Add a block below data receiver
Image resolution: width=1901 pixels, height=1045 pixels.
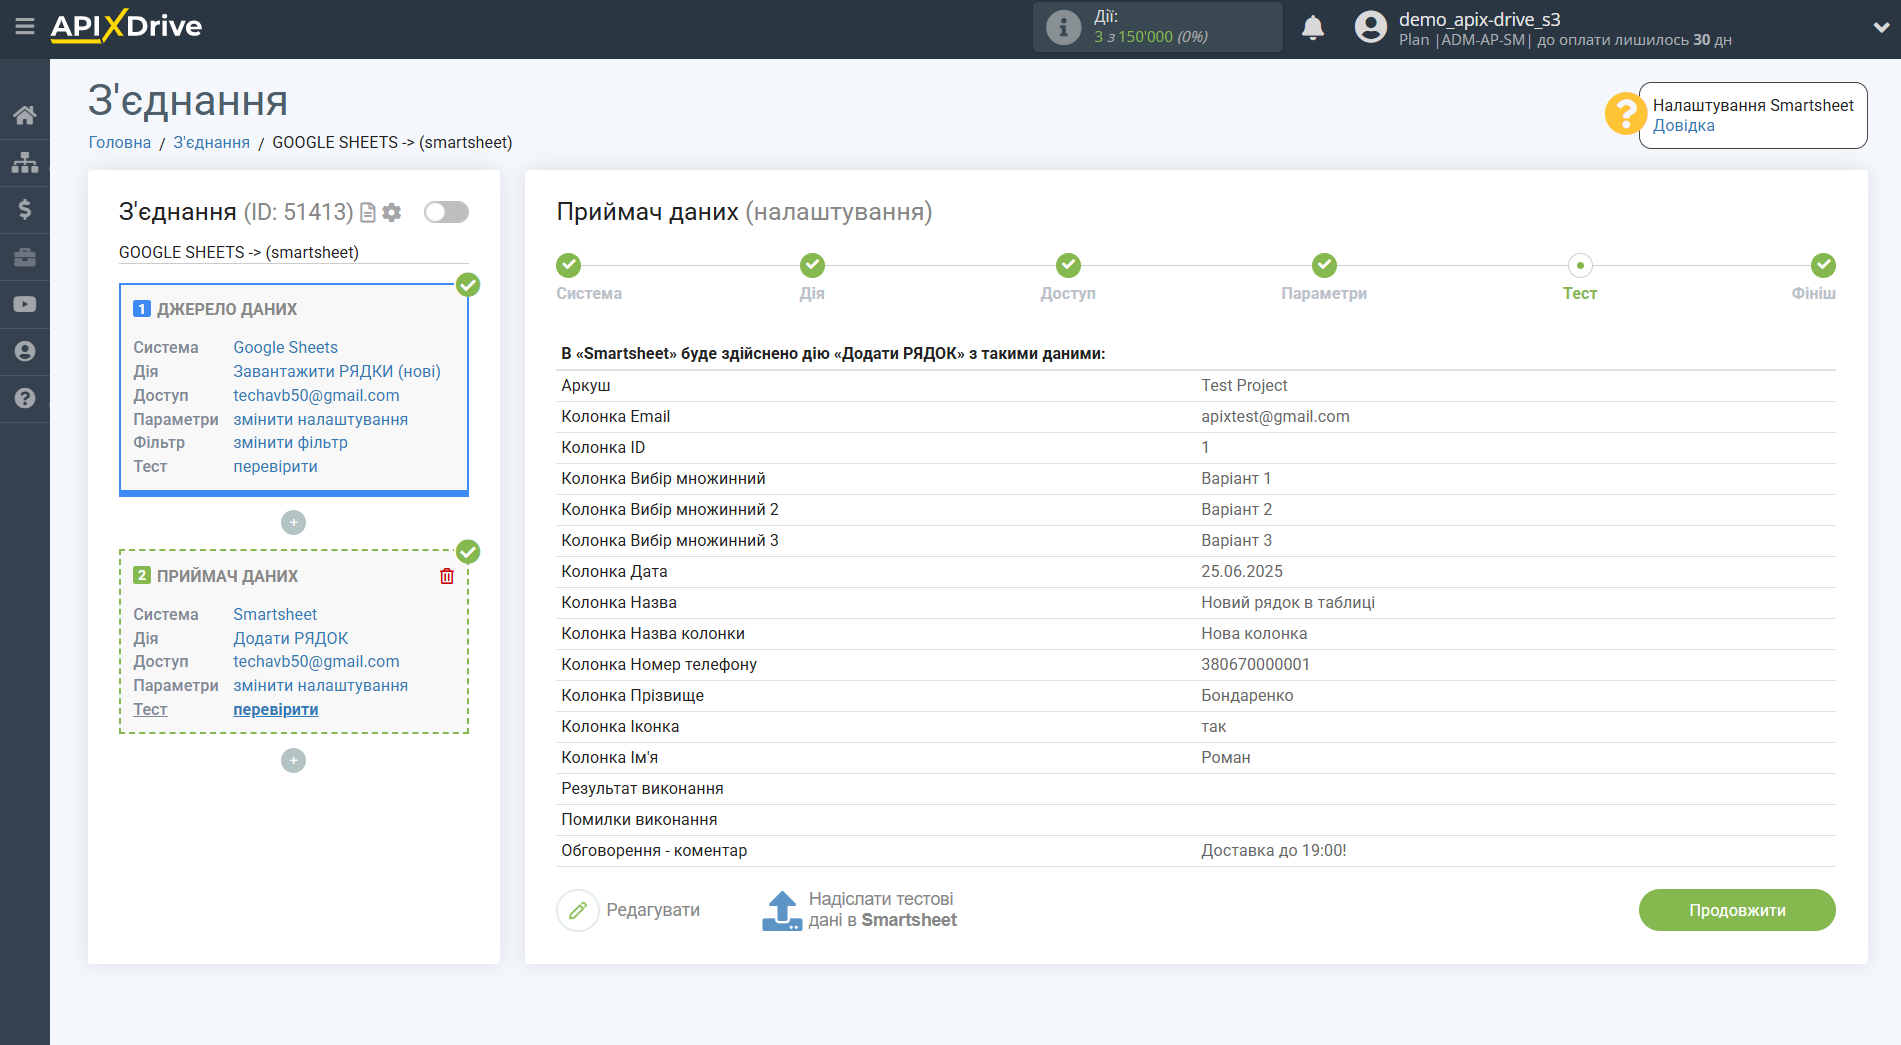click(x=293, y=760)
